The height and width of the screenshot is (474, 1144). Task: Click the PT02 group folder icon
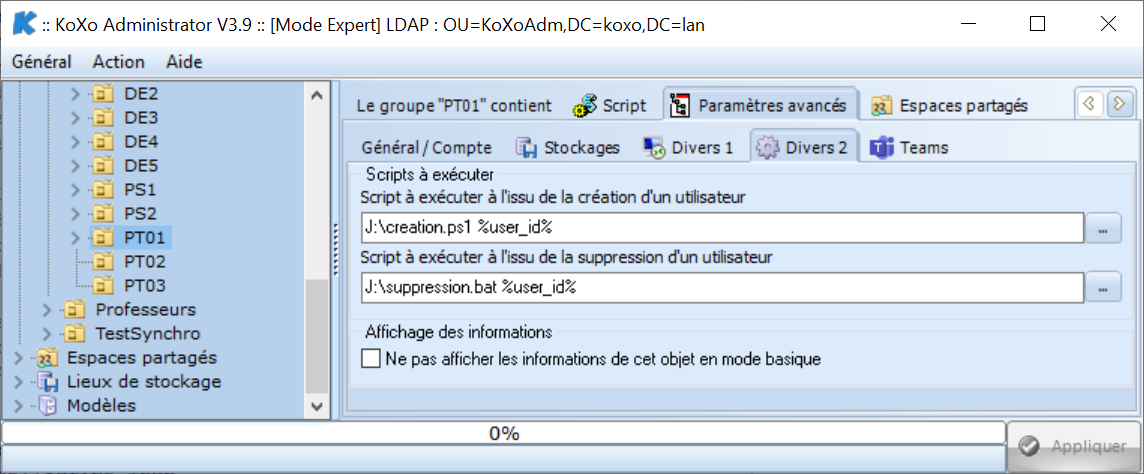[104, 261]
